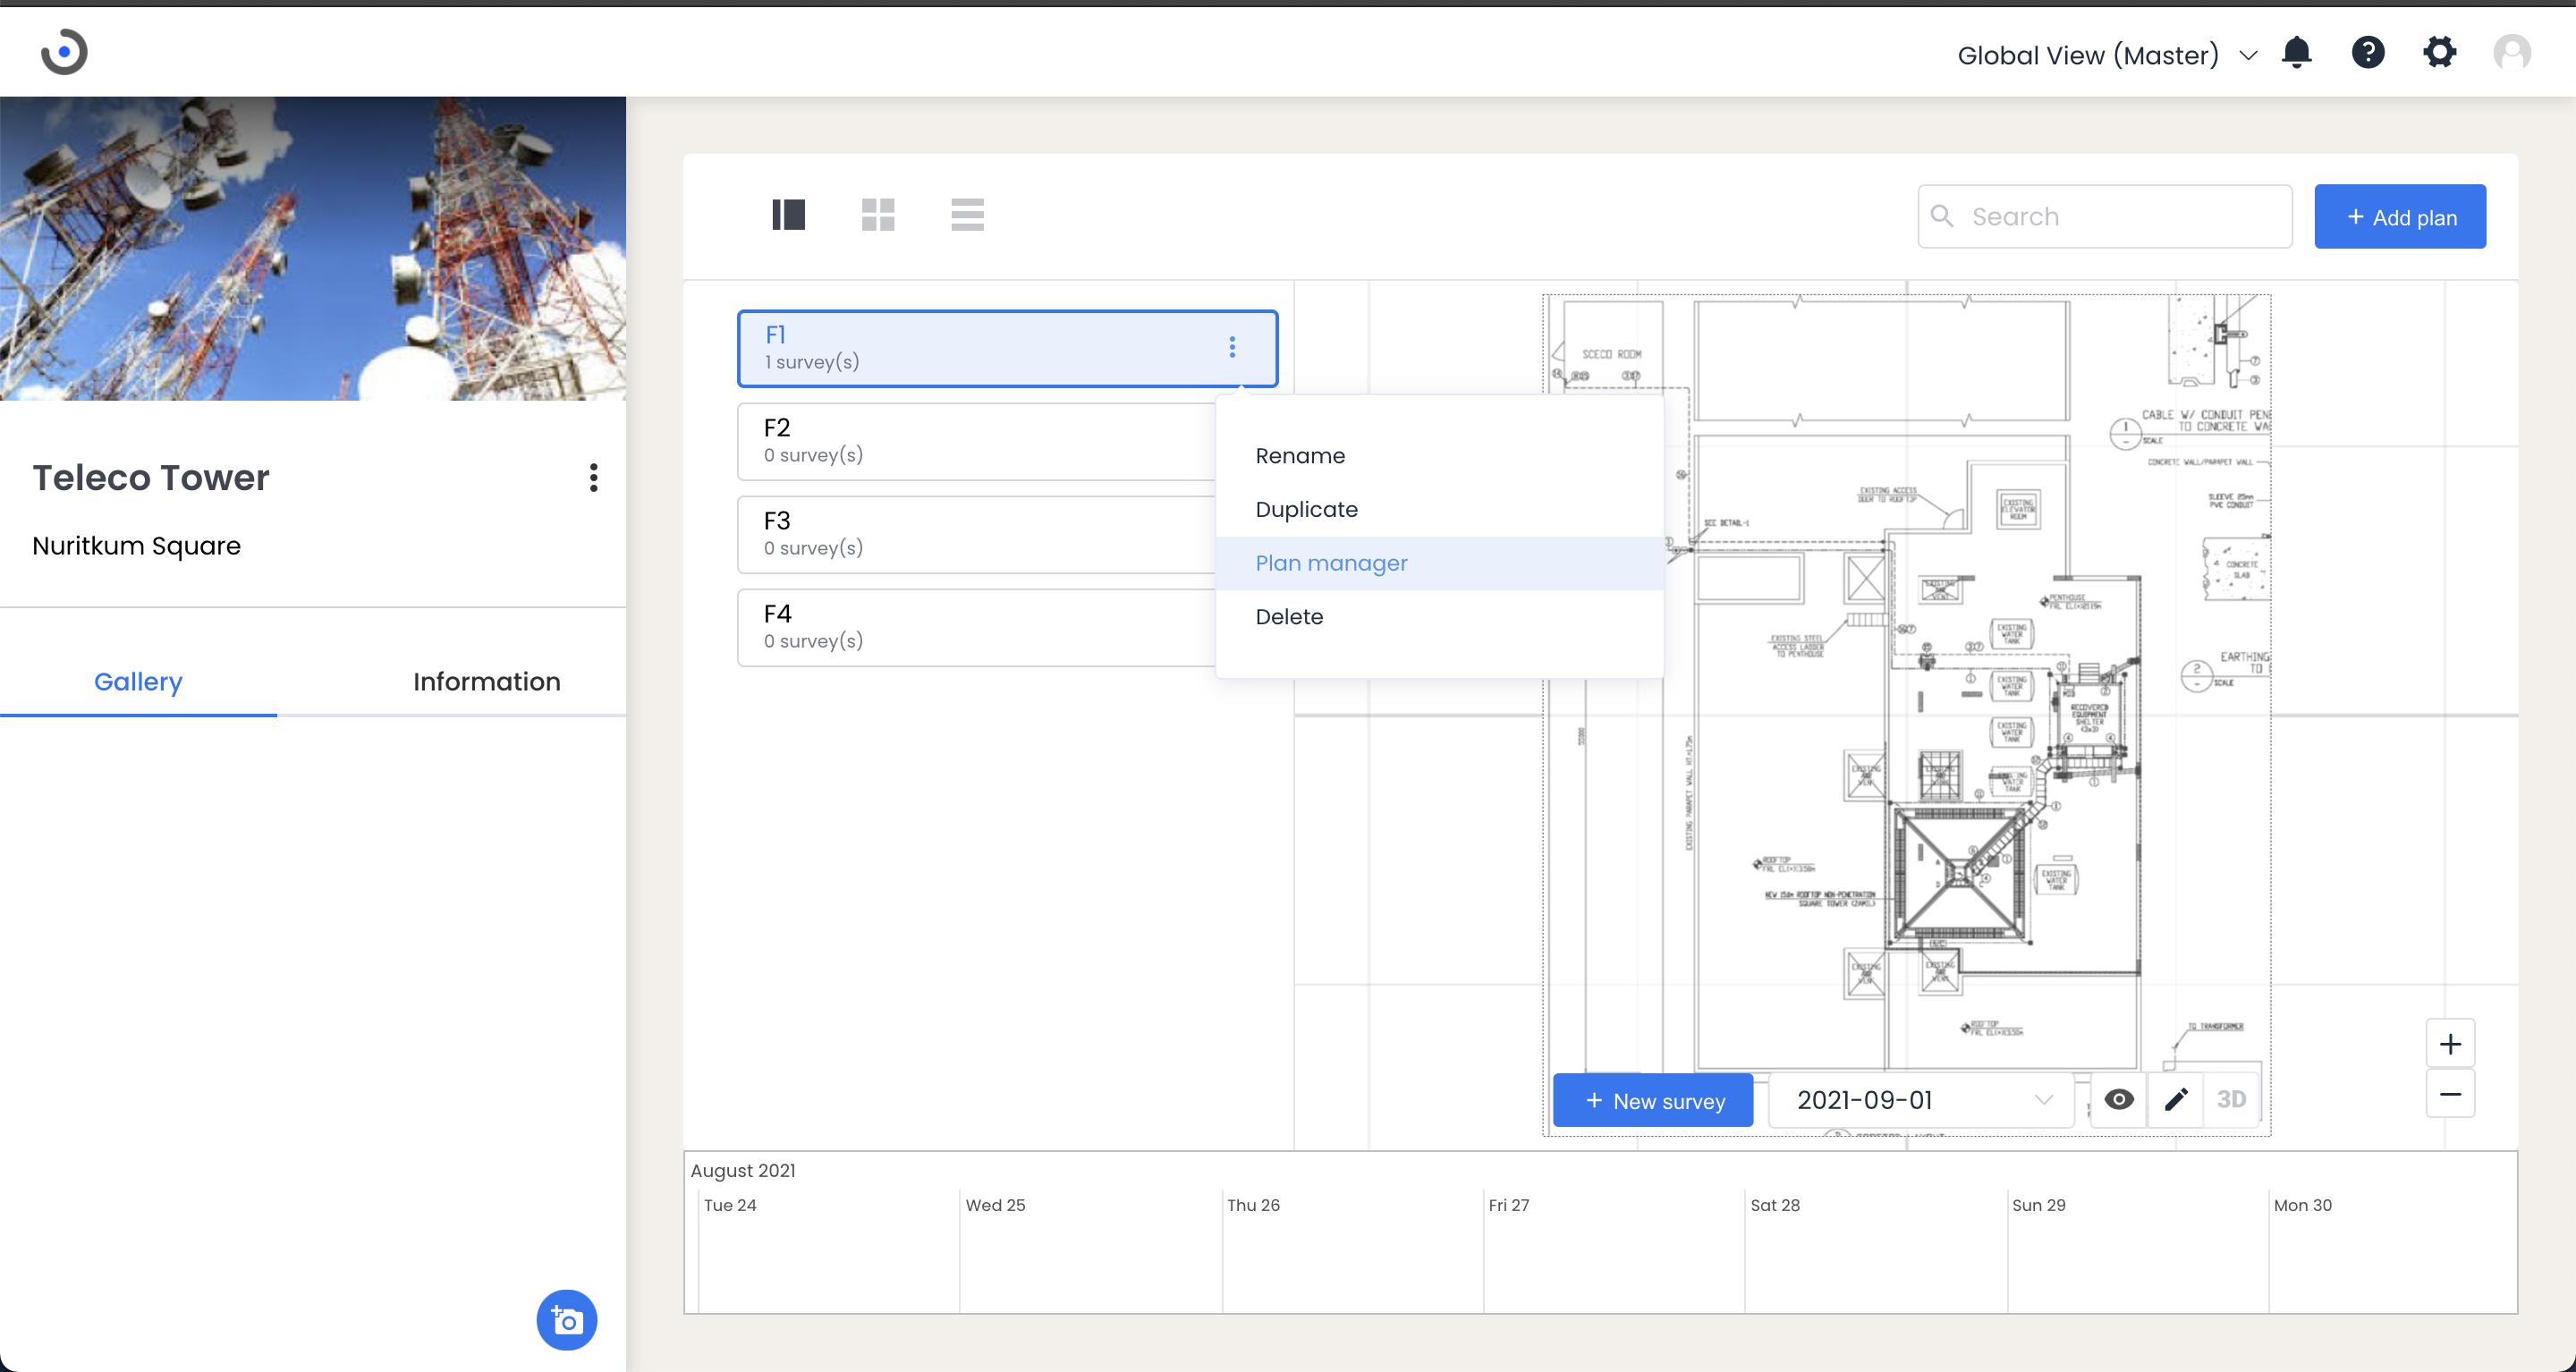
Task: Choose Duplicate from the context menu
Action: [x=1439, y=510]
